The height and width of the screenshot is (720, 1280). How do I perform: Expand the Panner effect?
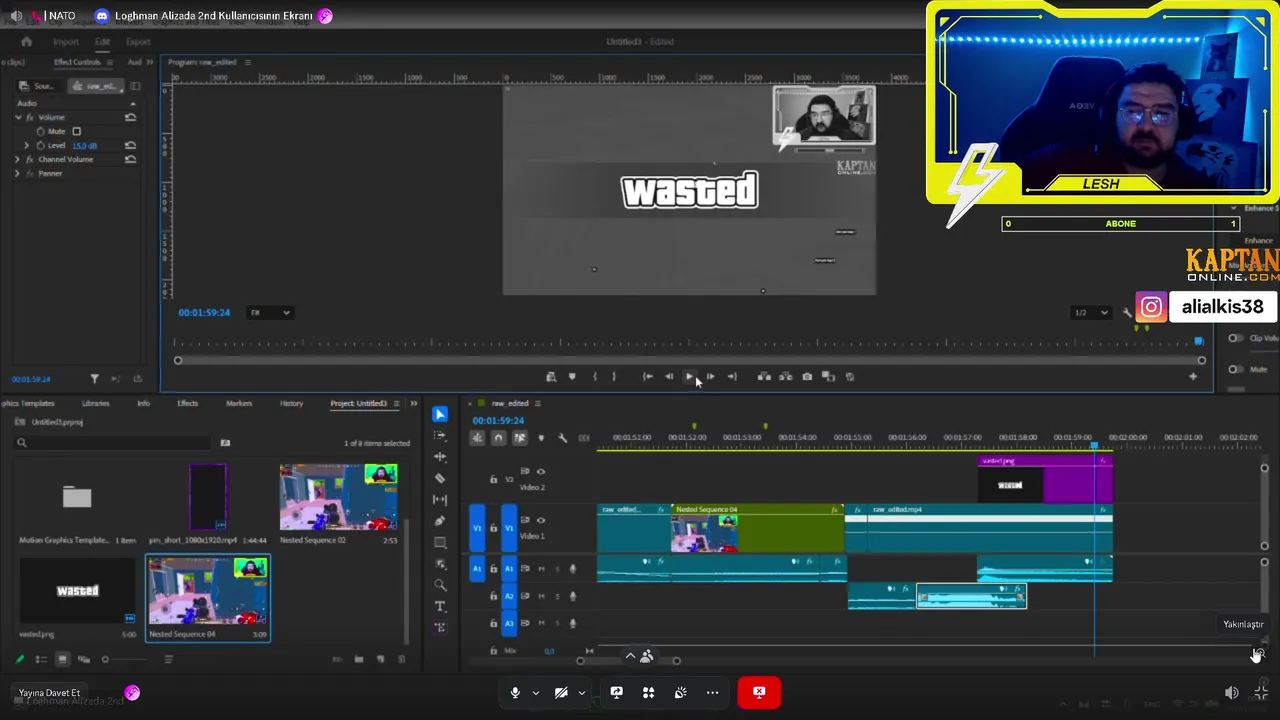(x=17, y=173)
